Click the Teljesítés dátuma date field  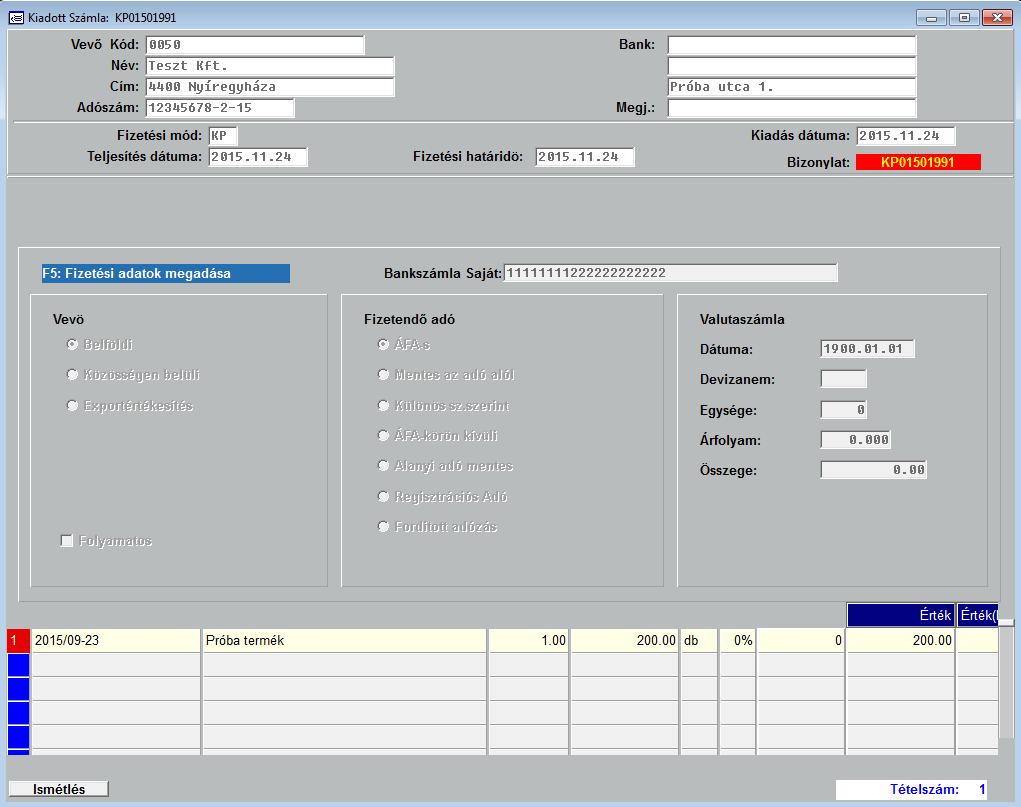[x=258, y=157]
